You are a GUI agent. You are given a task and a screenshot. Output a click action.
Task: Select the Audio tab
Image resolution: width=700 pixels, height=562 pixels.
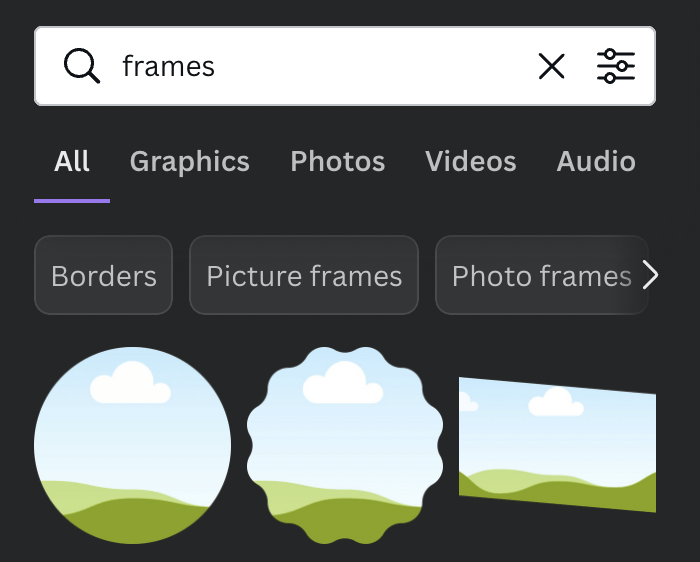click(596, 161)
